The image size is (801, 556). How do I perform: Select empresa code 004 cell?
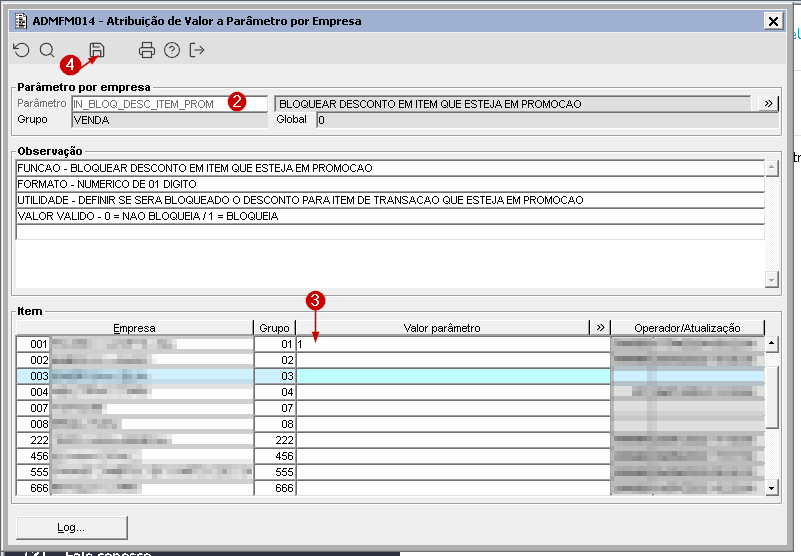click(x=34, y=392)
